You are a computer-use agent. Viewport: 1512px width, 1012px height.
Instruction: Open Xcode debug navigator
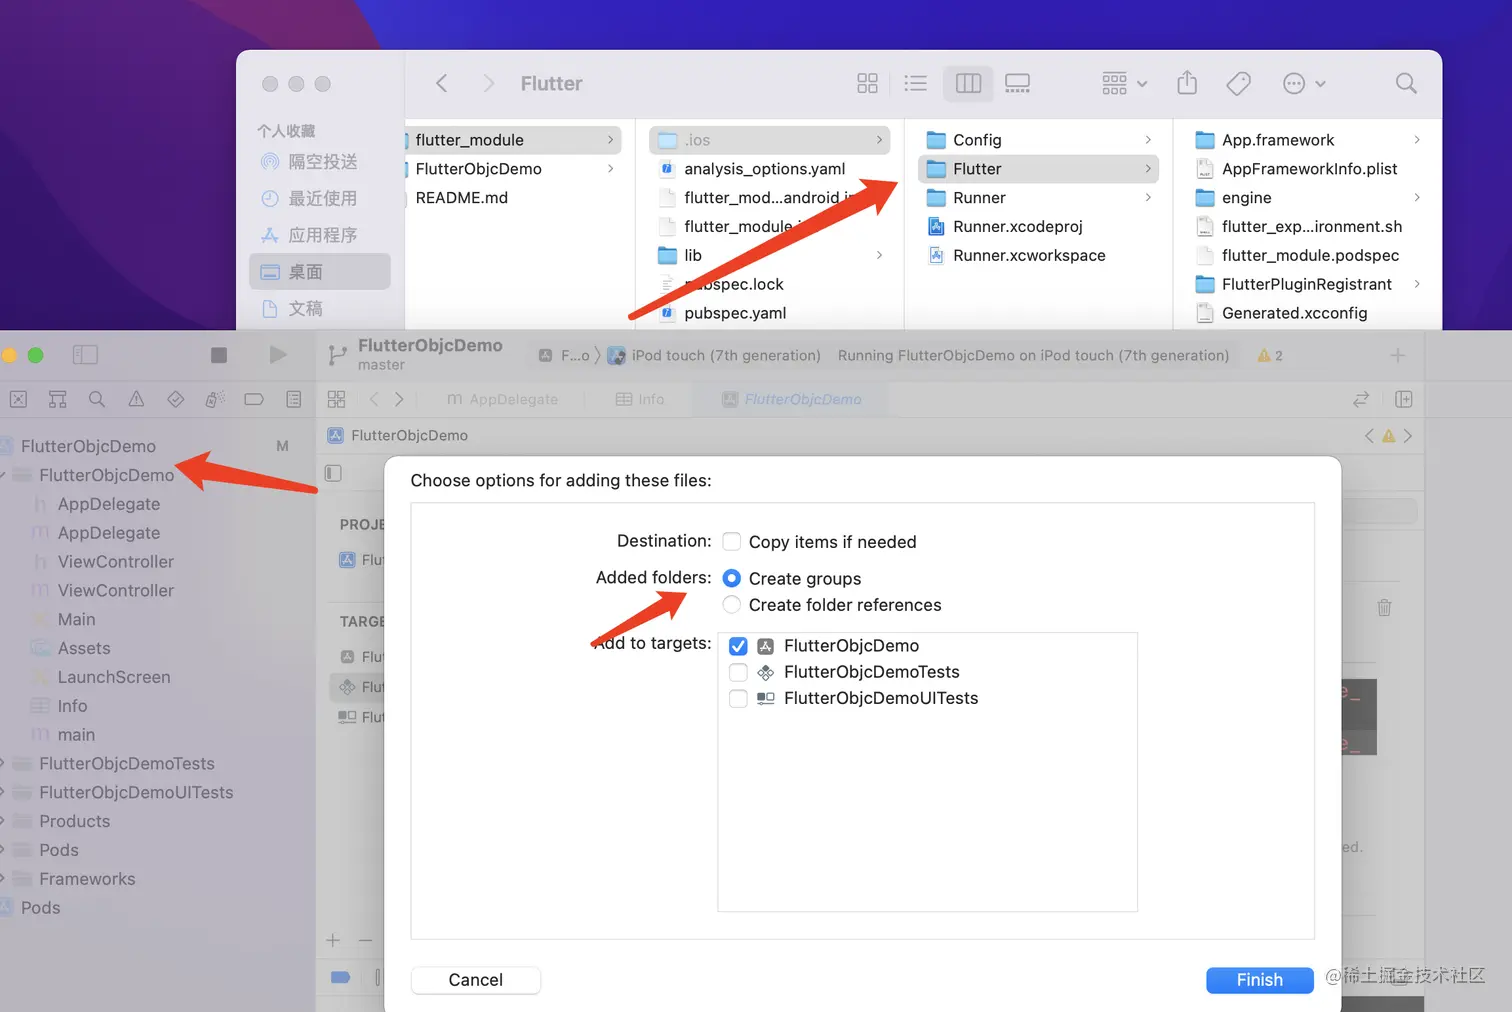pyautogui.click(x=214, y=399)
